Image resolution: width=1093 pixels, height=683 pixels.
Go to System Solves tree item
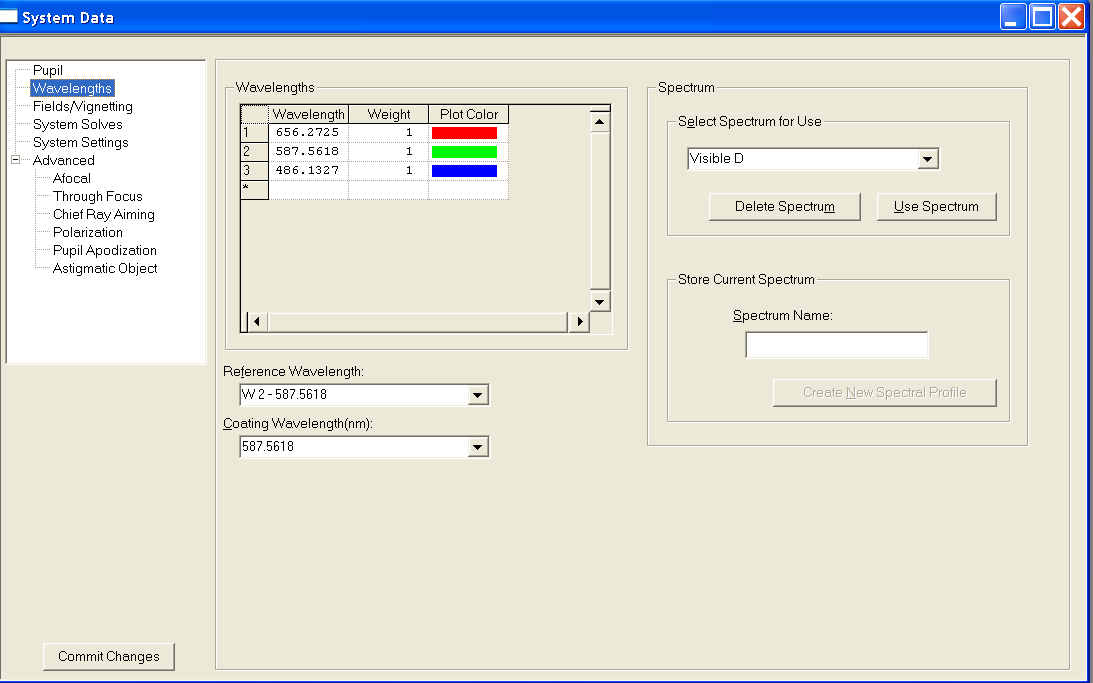(77, 125)
